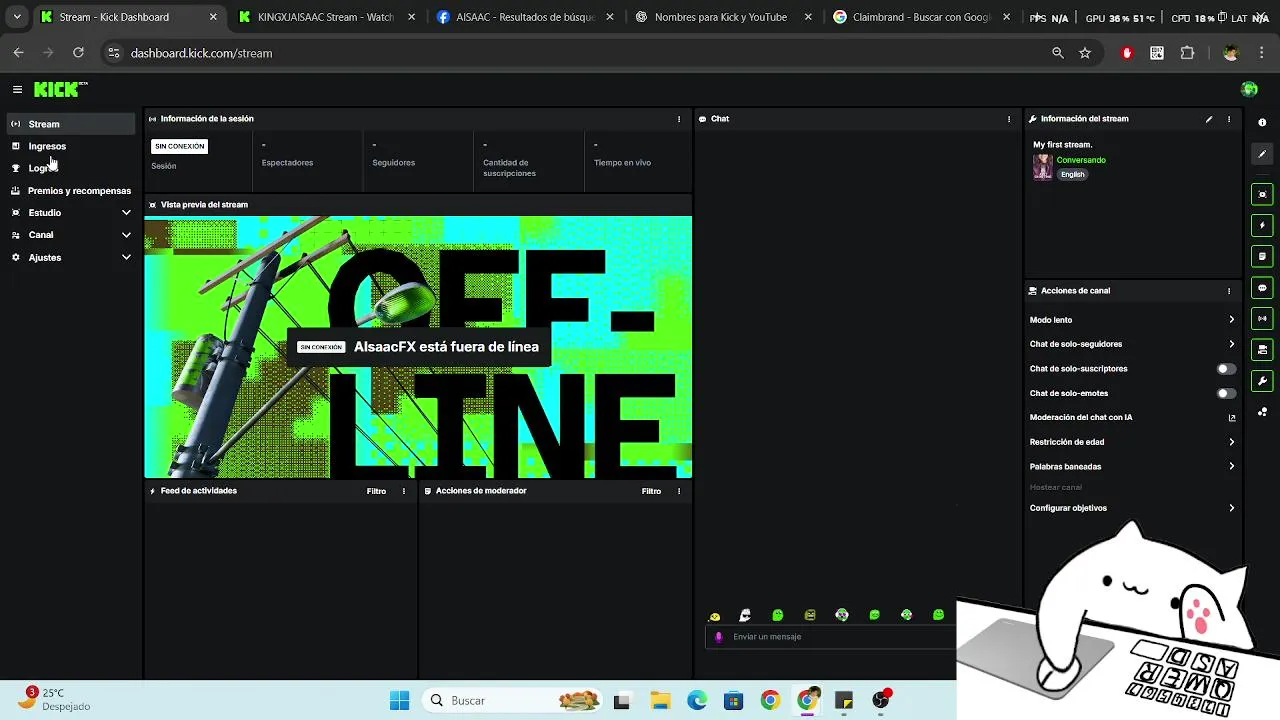This screenshot has width=1280, height=720.
Task: Open the Acciones de moderador three-dot menu
Action: pyautogui.click(x=679, y=491)
